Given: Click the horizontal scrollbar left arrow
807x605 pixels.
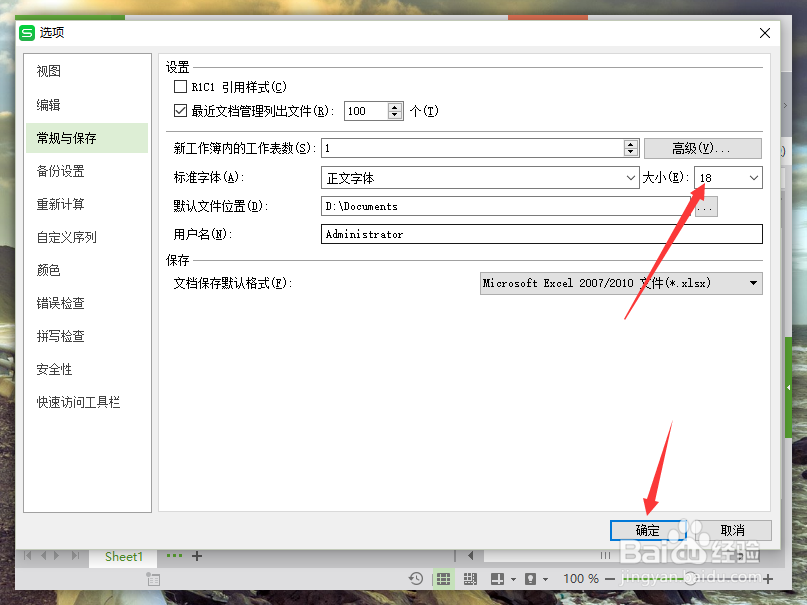Looking at the screenshot, I should 470,556.
